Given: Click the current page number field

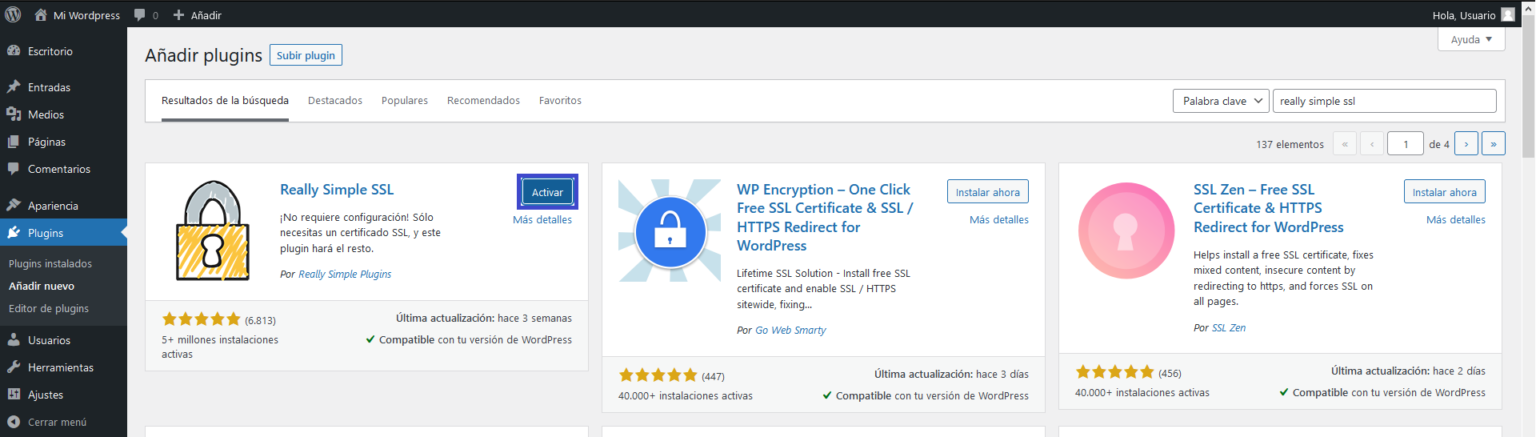Looking at the screenshot, I should tap(1406, 144).
